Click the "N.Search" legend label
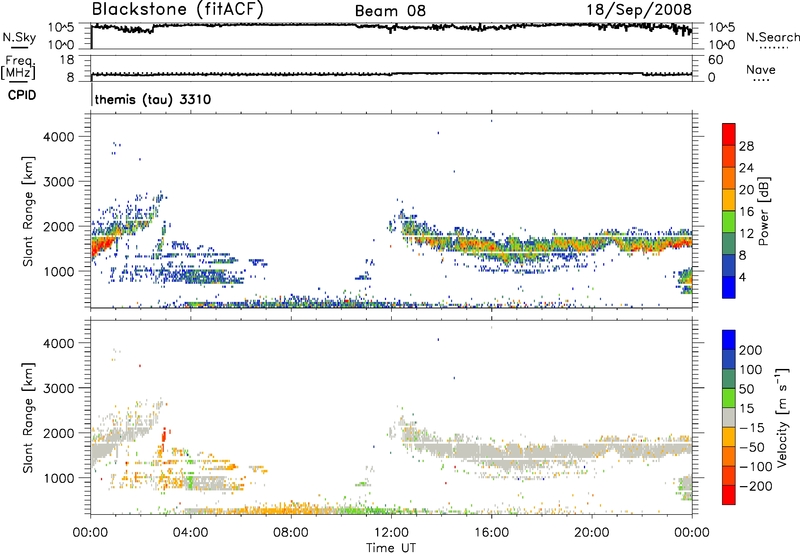This screenshot has height=554, width=800. point(772,37)
